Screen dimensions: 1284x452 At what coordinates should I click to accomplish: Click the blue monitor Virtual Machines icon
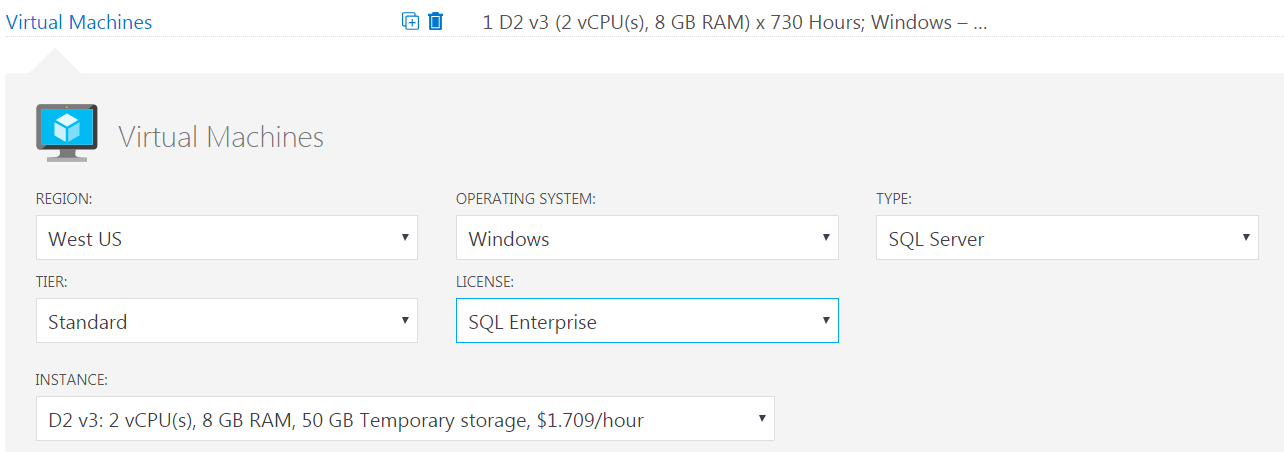tap(66, 133)
